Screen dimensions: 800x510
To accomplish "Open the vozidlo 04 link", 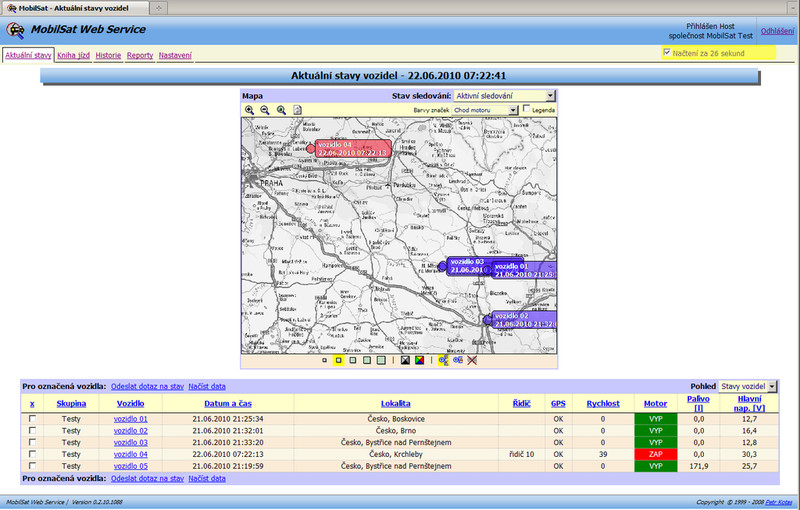I will pos(131,454).
